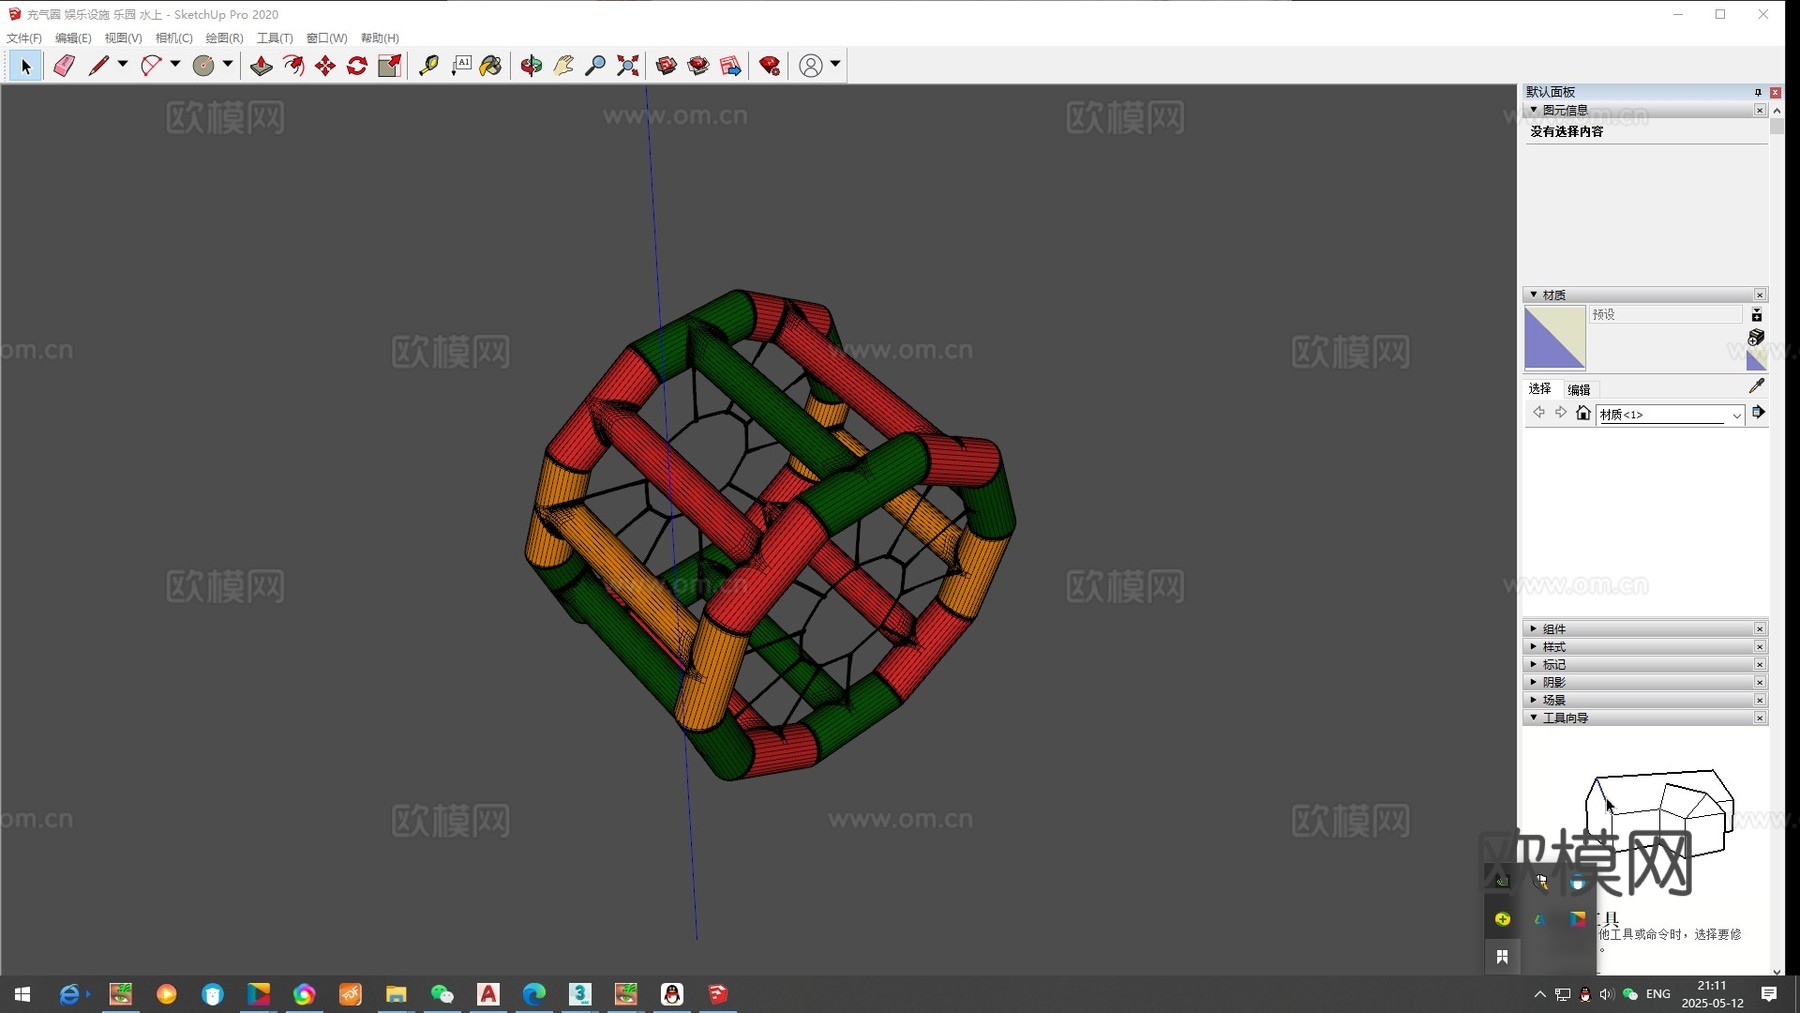Select the Orbit camera tool
Image resolution: width=1800 pixels, height=1013 pixels.
point(531,66)
